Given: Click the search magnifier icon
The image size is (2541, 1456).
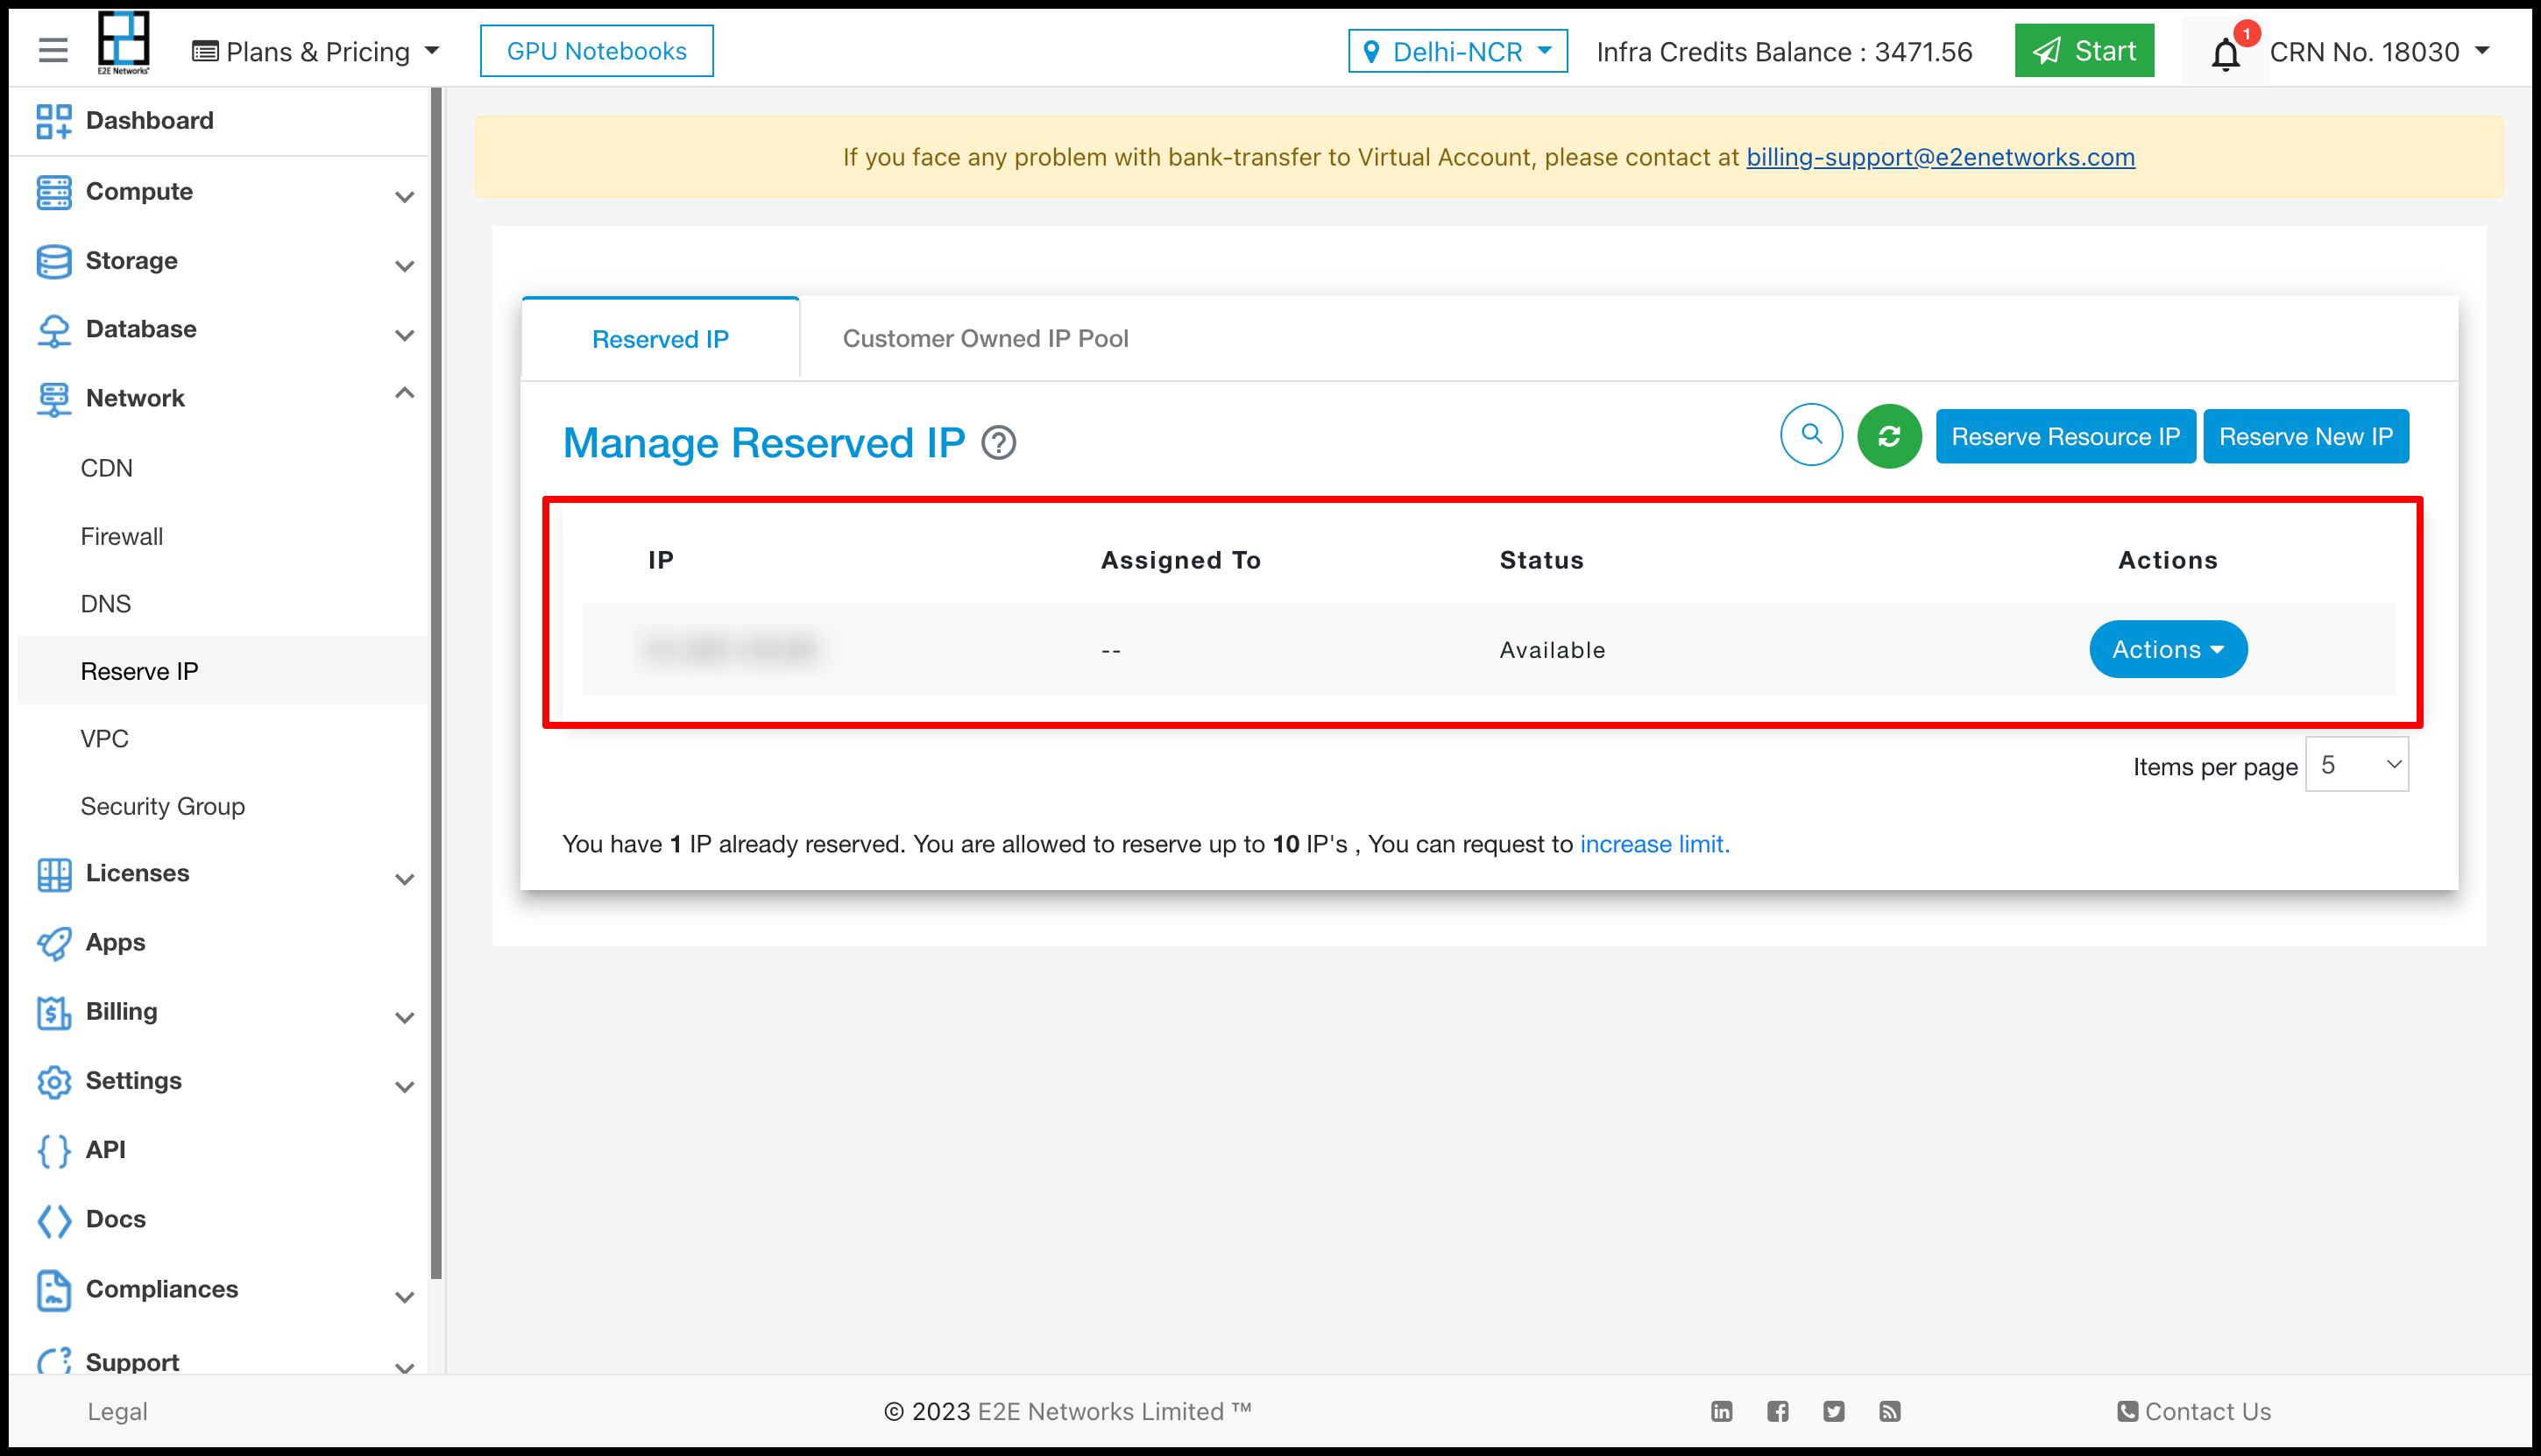Looking at the screenshot, I should click(x=1811, y=435).
